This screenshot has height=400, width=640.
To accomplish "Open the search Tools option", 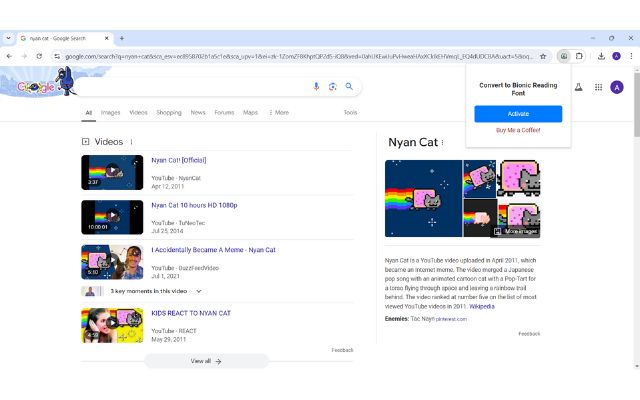I will [x=350, y=113].
